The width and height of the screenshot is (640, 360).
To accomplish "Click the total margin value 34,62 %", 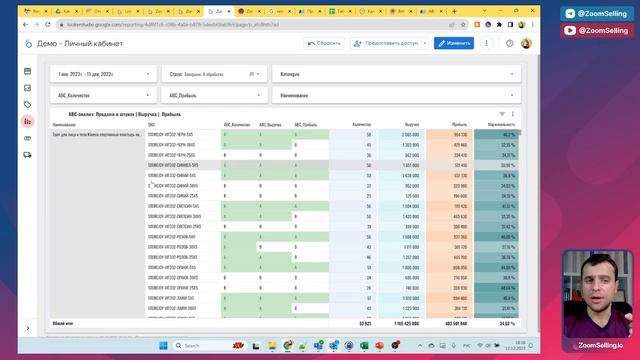I will click(x=507, y=323).
